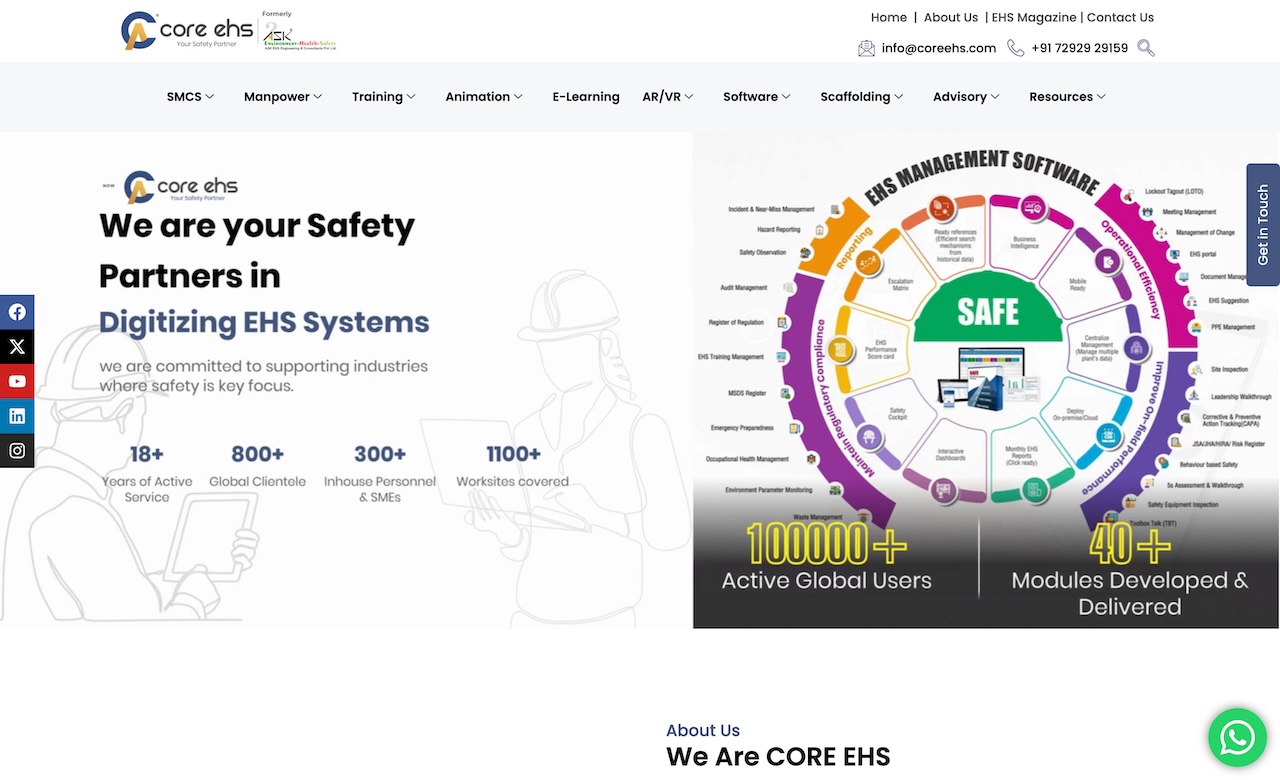Expand the AR/VR dropdown menu
This screenshot has width=1280, height=780.
pos(668,97)
